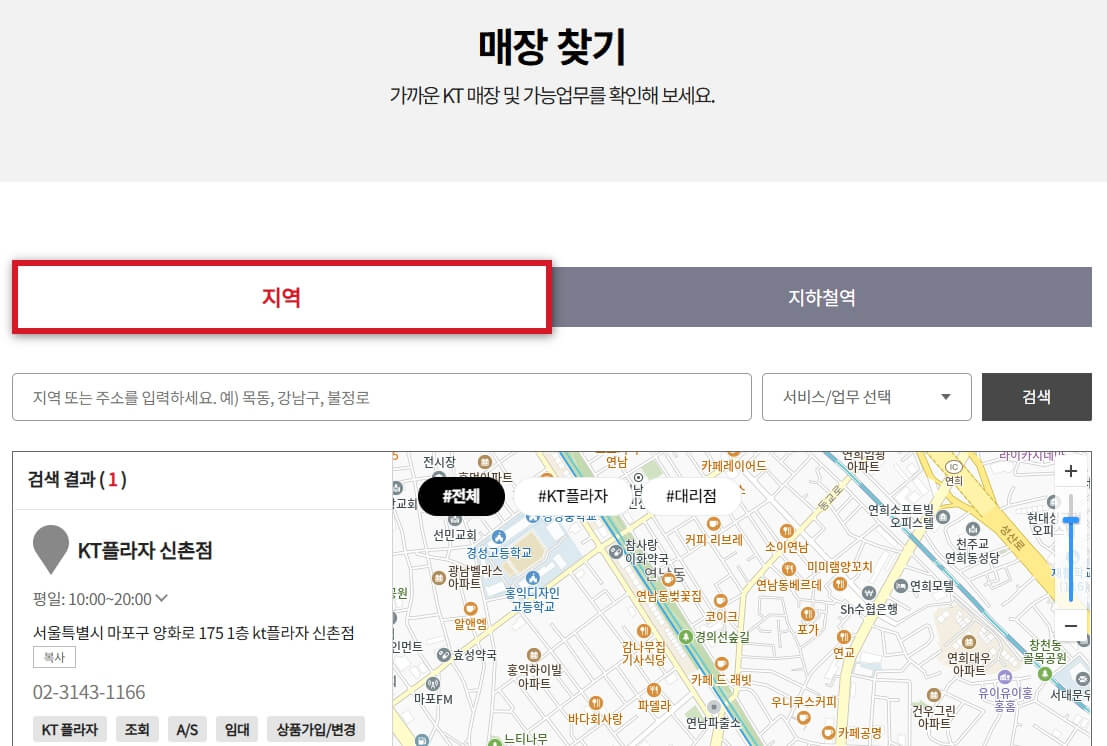This screenshot has height=746, width=1107.
Task: Select the A/S service tag
Action: coord(187,729)
